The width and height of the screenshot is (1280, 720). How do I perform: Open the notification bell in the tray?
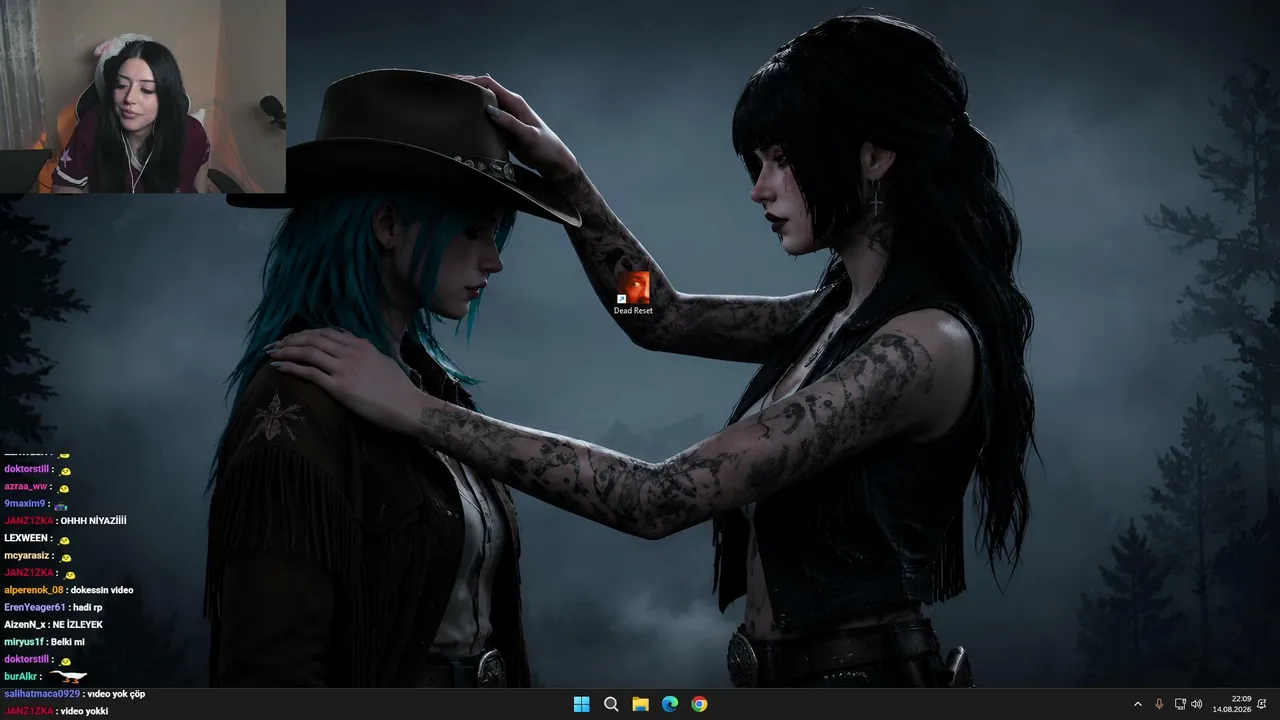click(1263, 704)
